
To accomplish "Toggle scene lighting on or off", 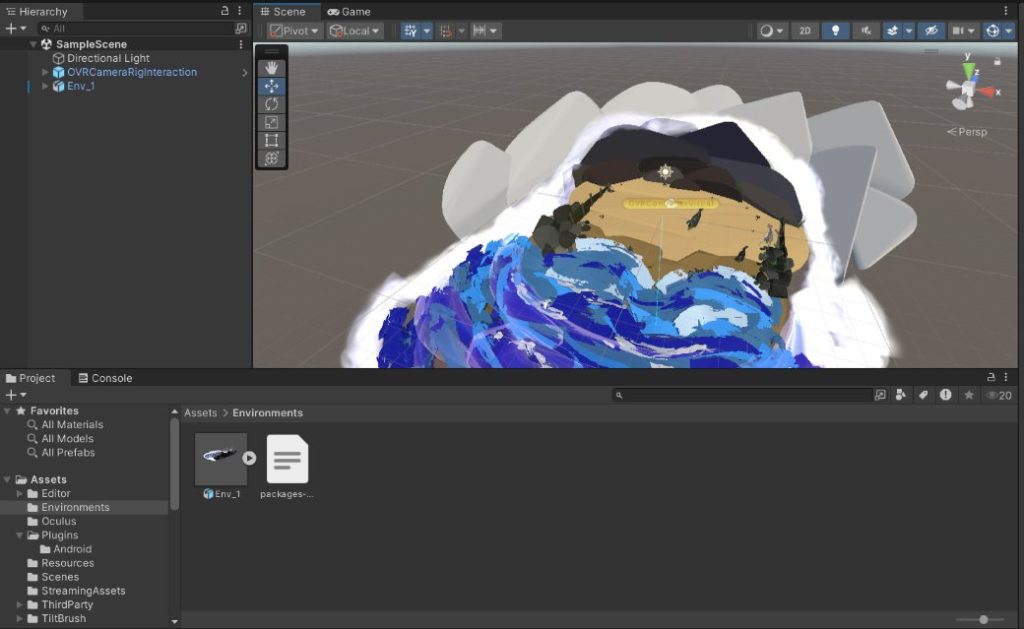I will [835, 31].
